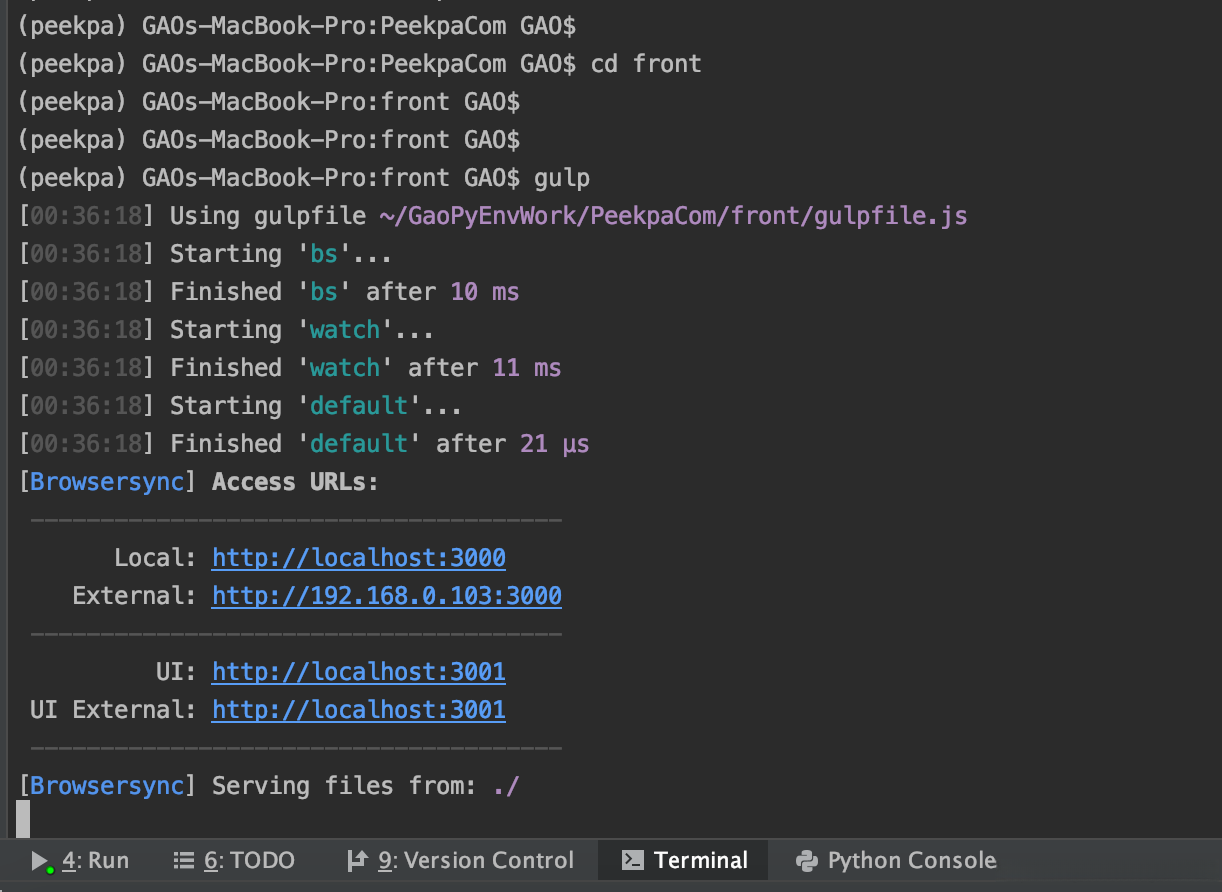1222x892 pixels.
Task: Click the Version Control branch icon
Action: pos(356,861)
